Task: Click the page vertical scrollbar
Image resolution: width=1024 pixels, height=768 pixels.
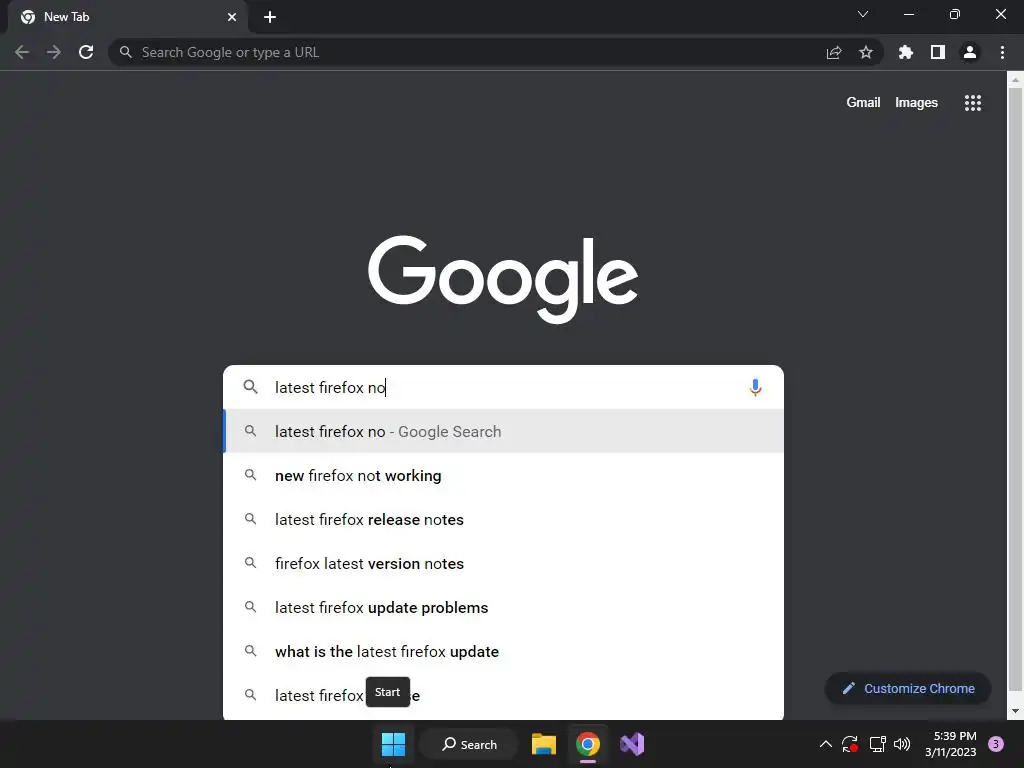Action: (x=1015, y=389)
